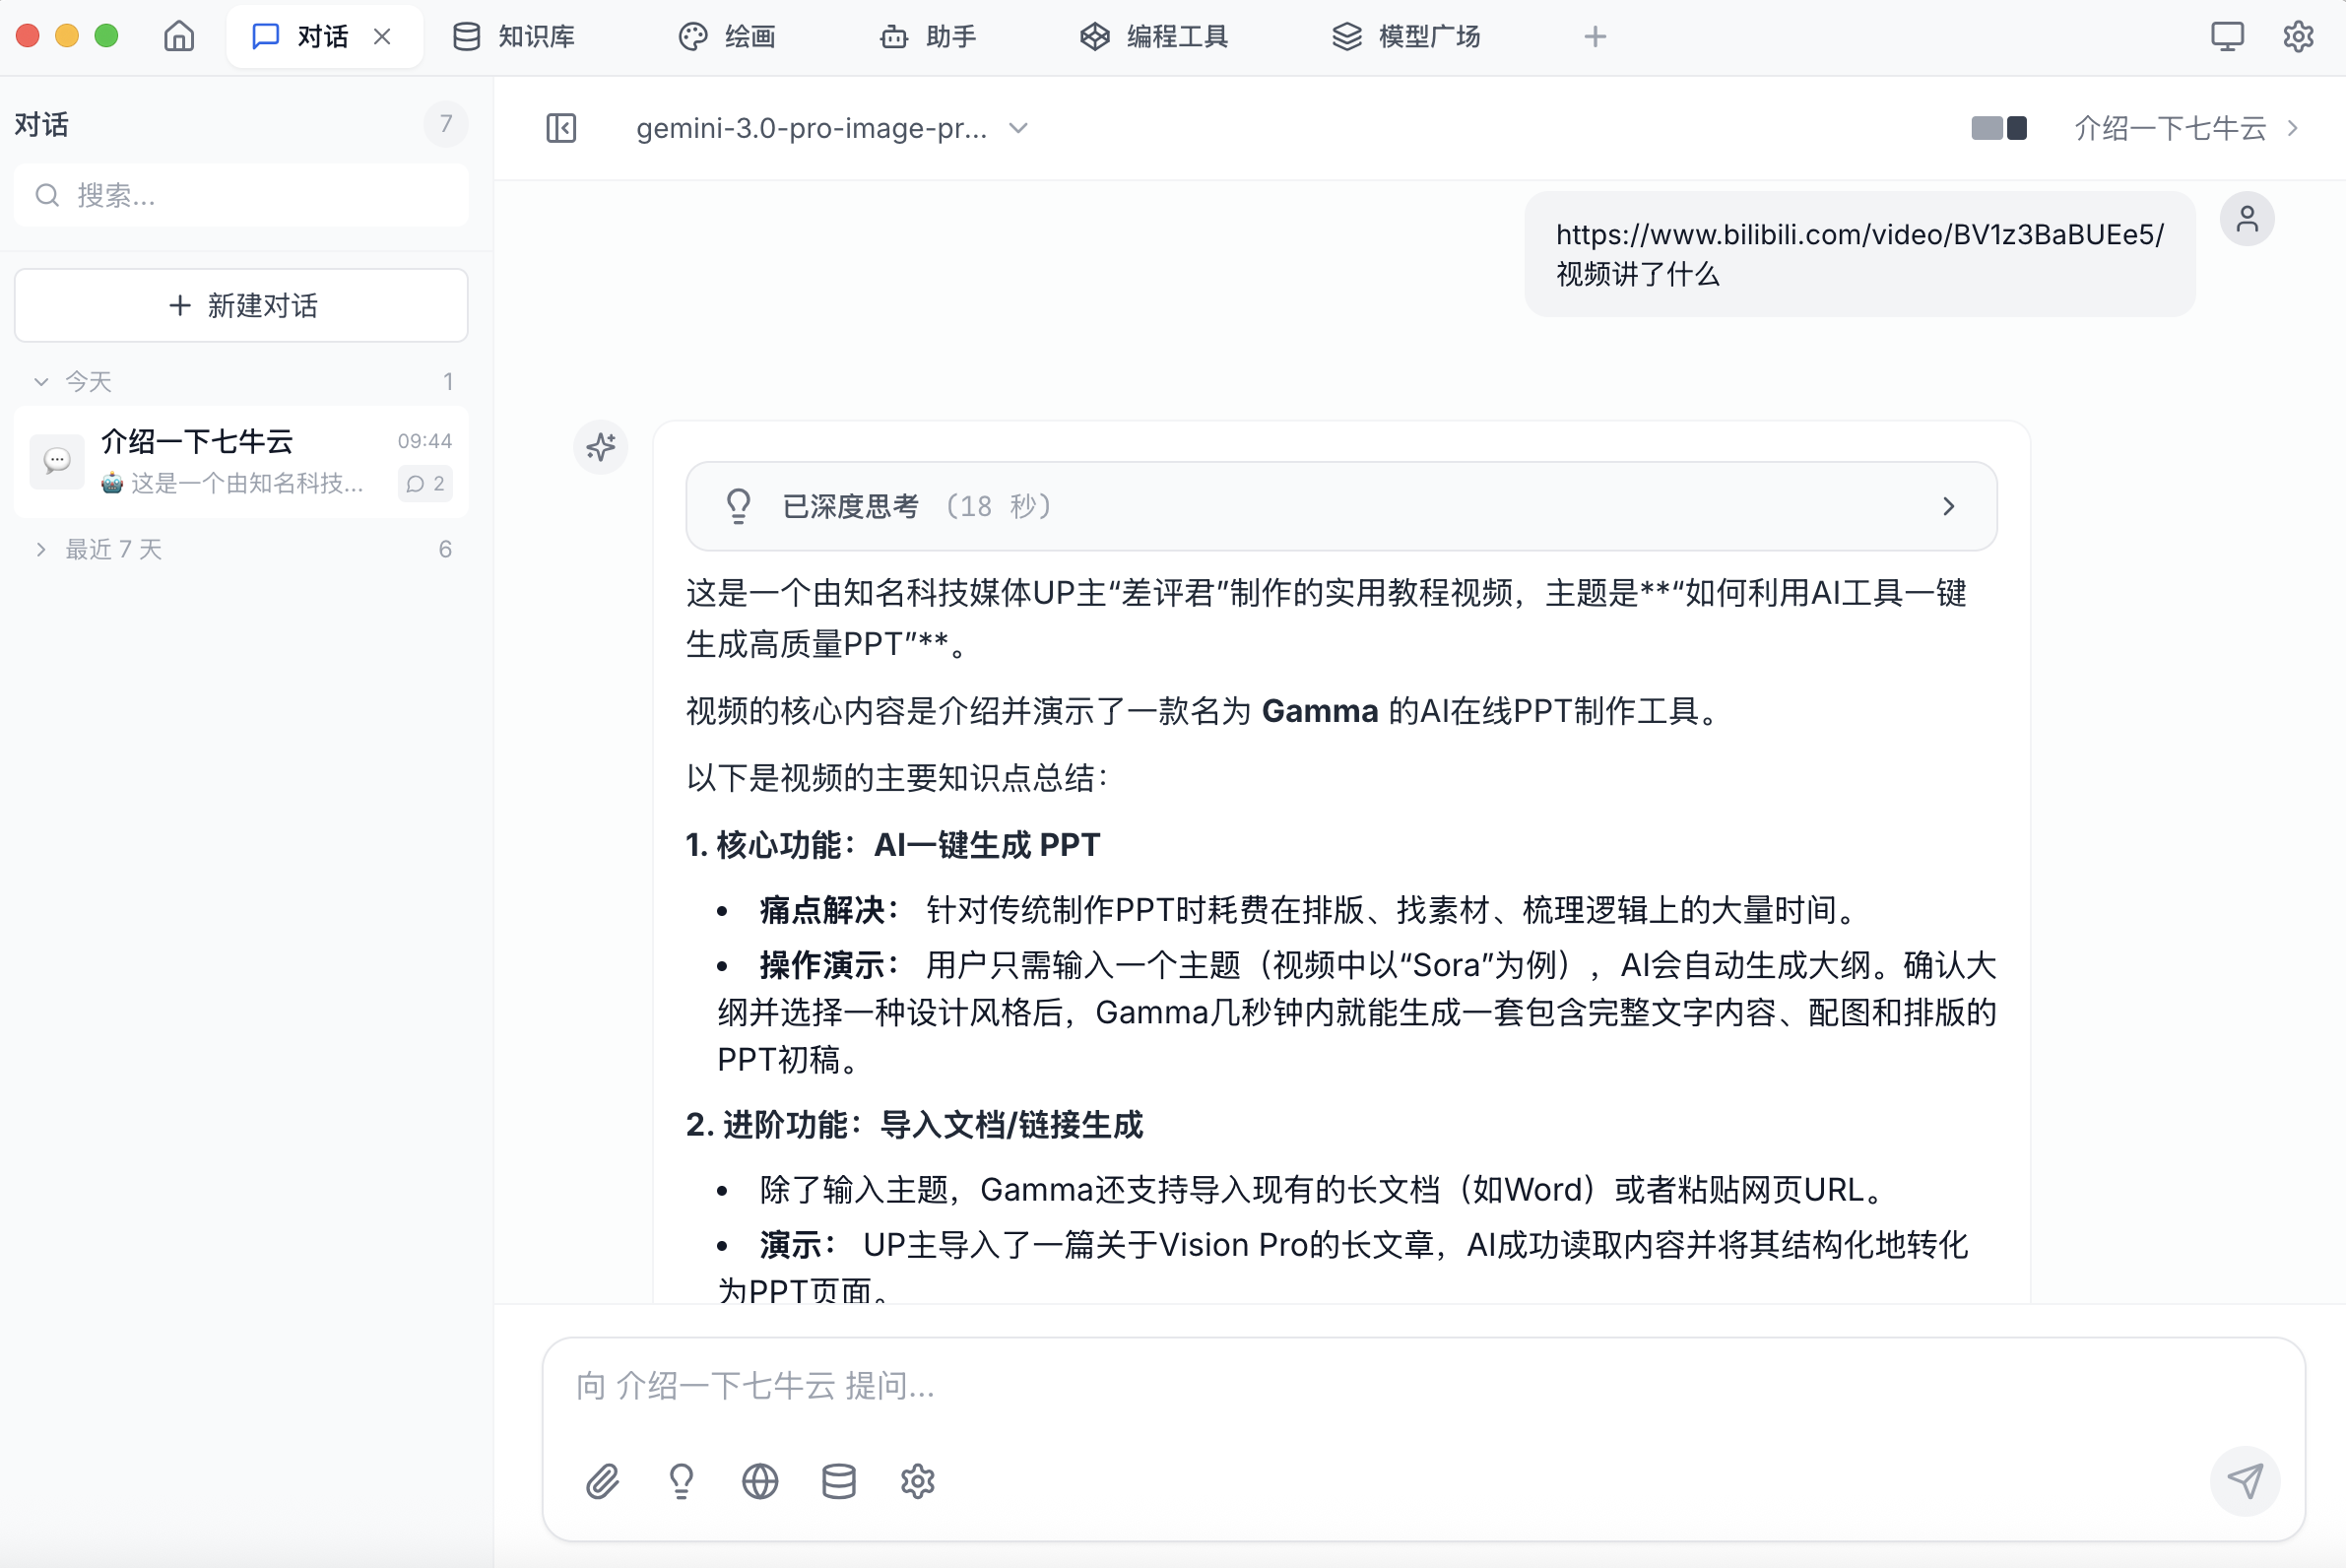Open the 模型广场 tab
This screenshot has height=1568, width=2346.
1406,37
